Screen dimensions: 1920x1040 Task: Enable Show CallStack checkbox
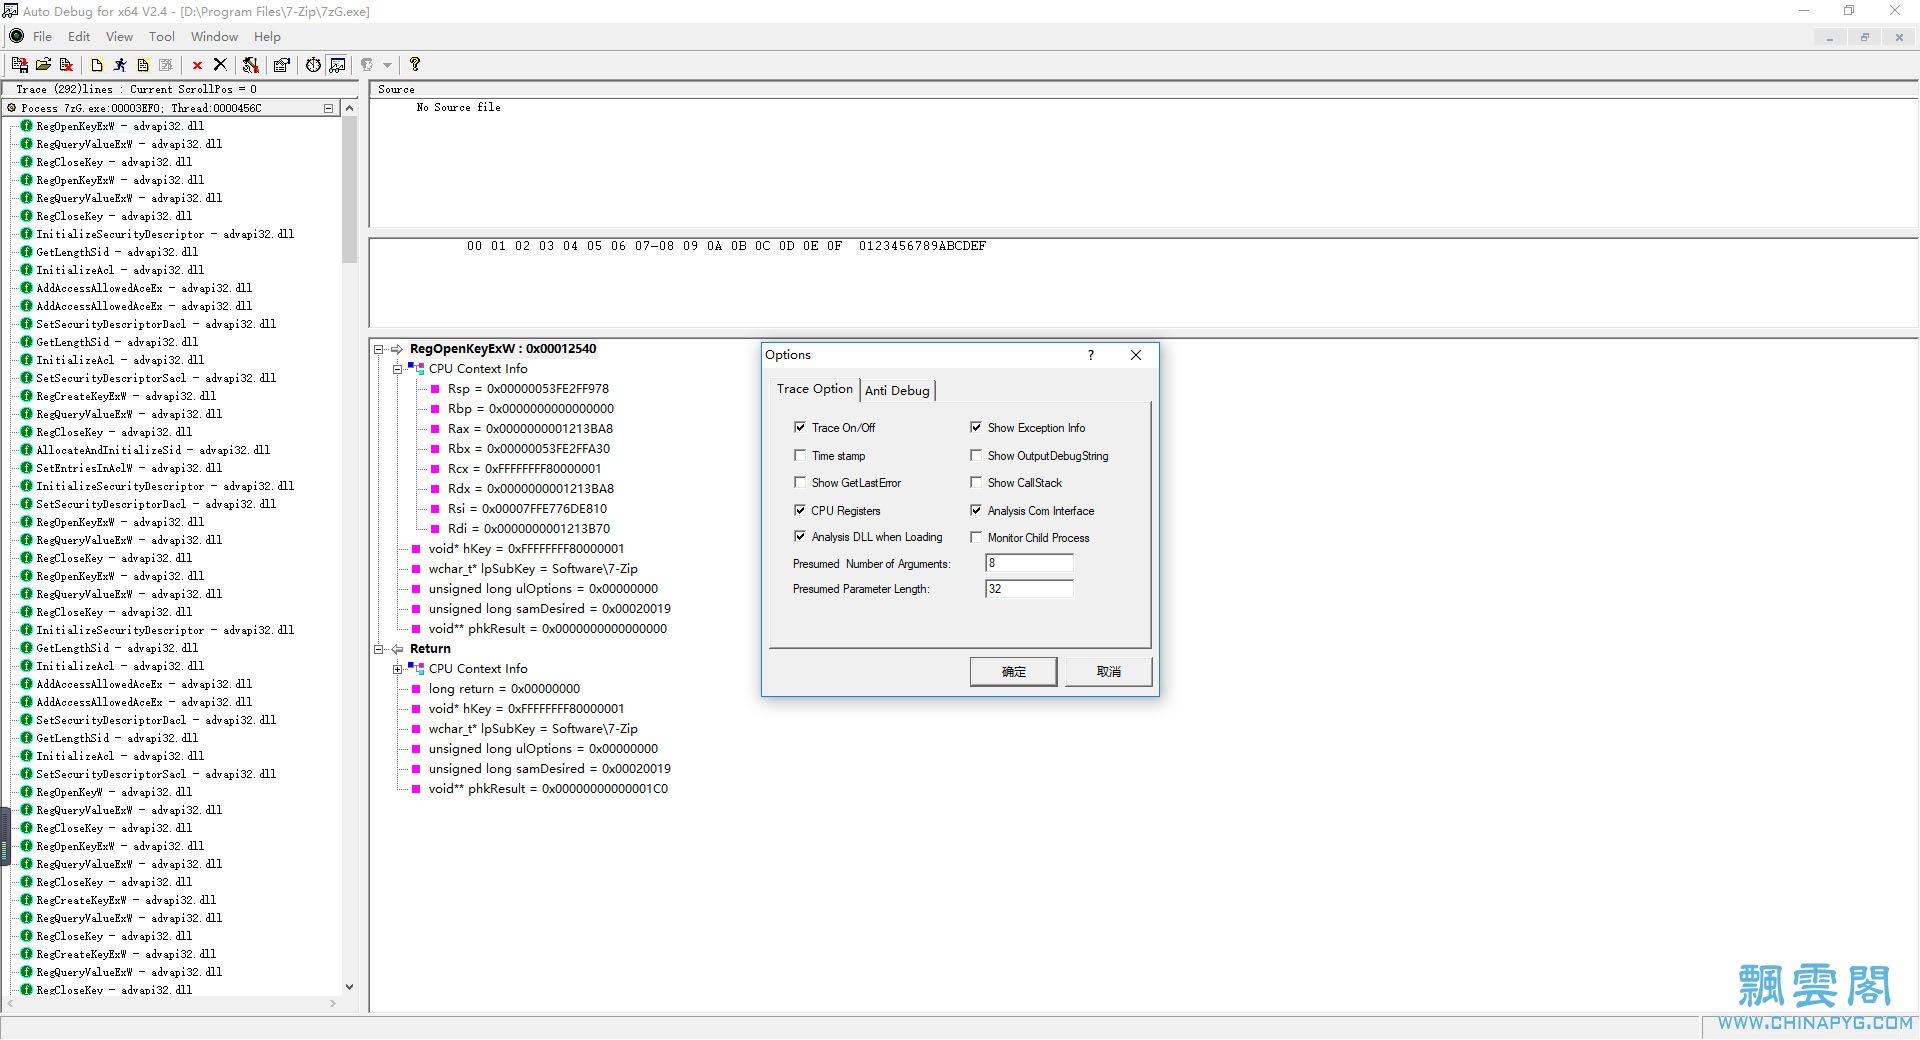click(976, 482)
